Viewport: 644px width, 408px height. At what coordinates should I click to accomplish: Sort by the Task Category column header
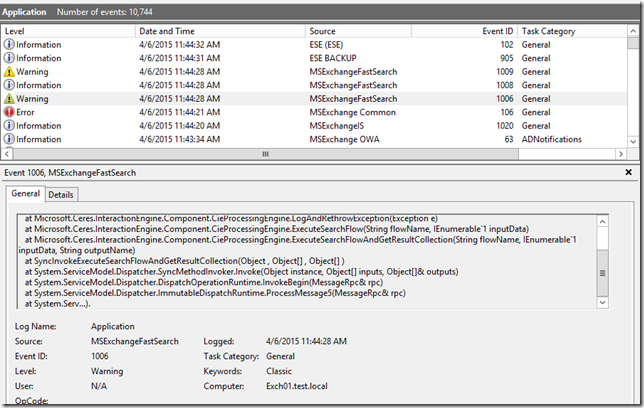(x=572, y=31)
